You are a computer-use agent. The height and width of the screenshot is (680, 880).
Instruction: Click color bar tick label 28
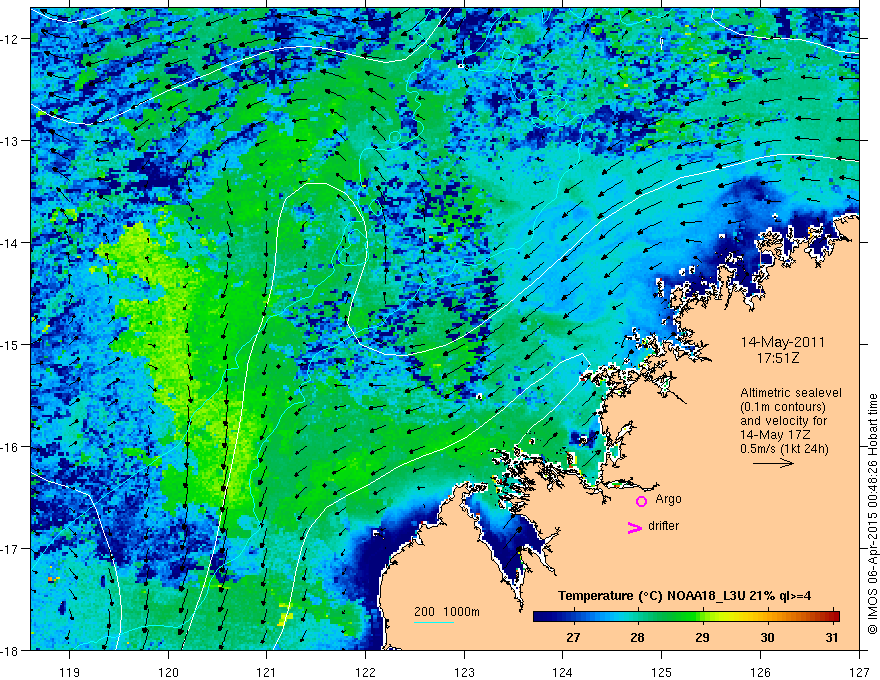tap(637, 637)
